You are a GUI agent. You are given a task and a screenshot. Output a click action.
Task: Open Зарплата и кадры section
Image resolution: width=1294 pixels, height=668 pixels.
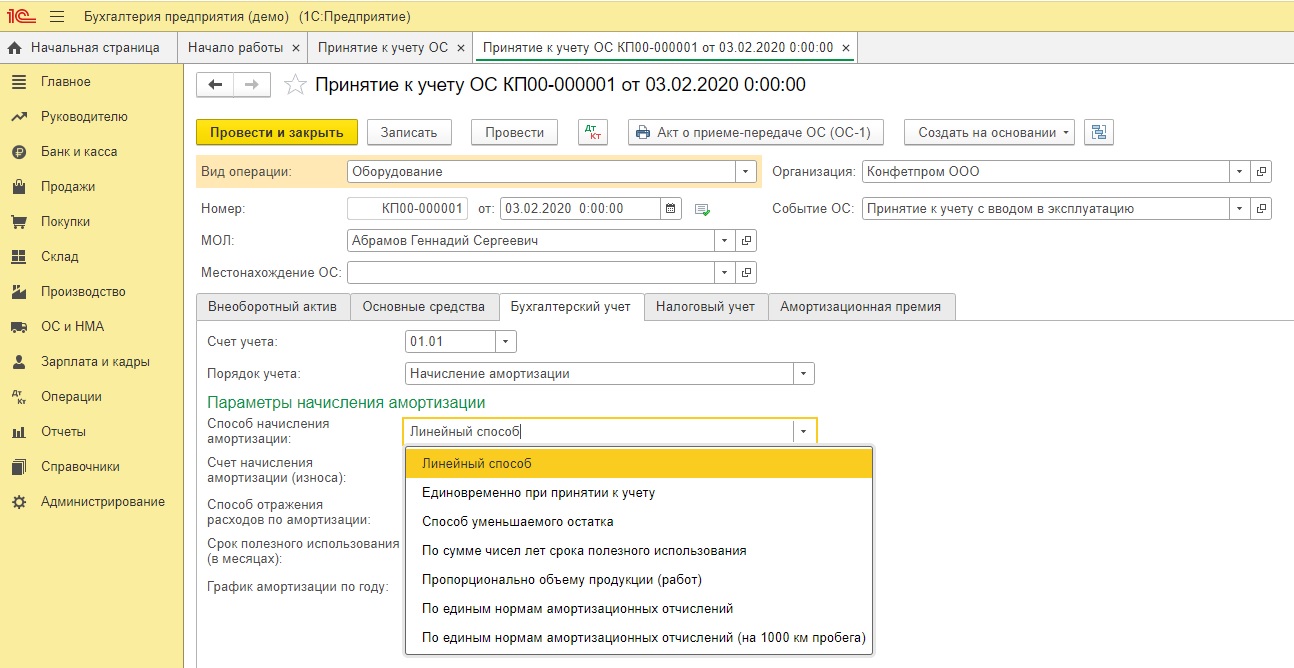point(95,362)
